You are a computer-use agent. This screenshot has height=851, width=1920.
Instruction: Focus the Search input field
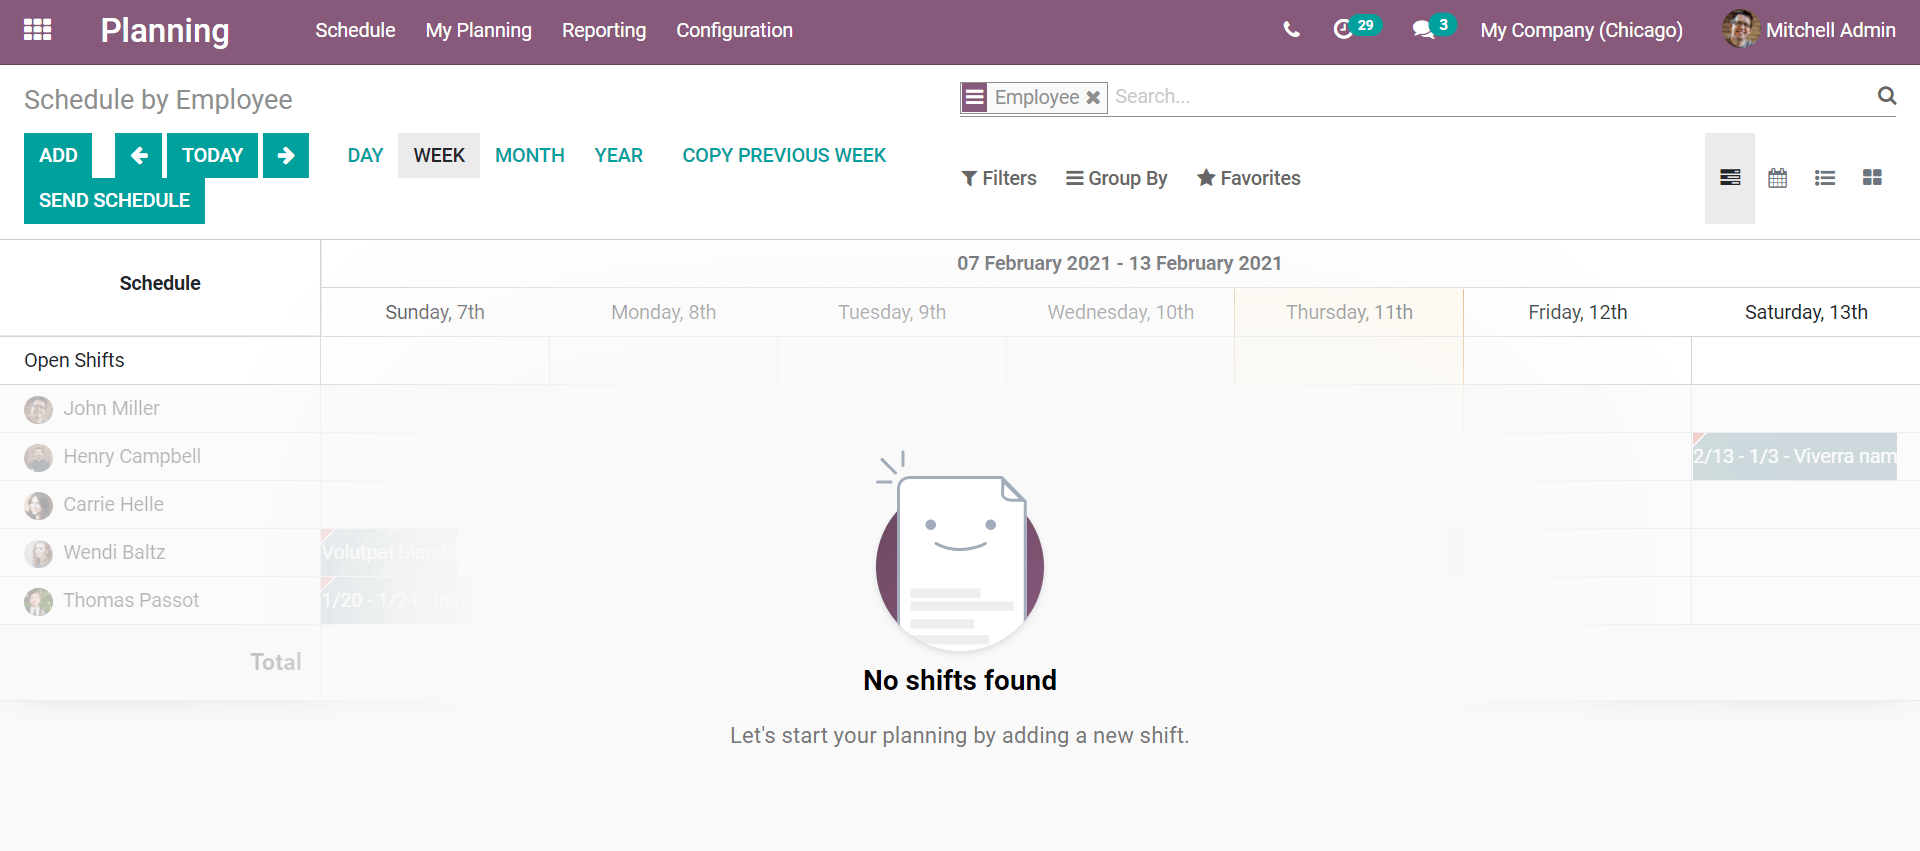(x=1490, y=97)
